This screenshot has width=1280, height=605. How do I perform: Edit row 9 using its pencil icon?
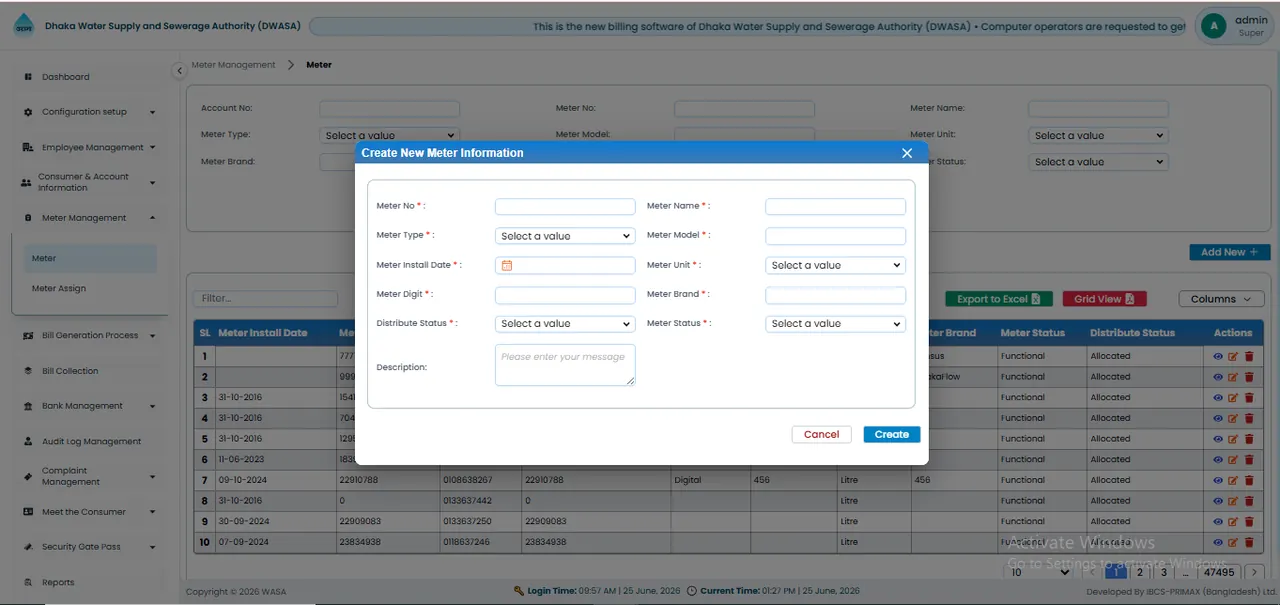click(1233, 521)
